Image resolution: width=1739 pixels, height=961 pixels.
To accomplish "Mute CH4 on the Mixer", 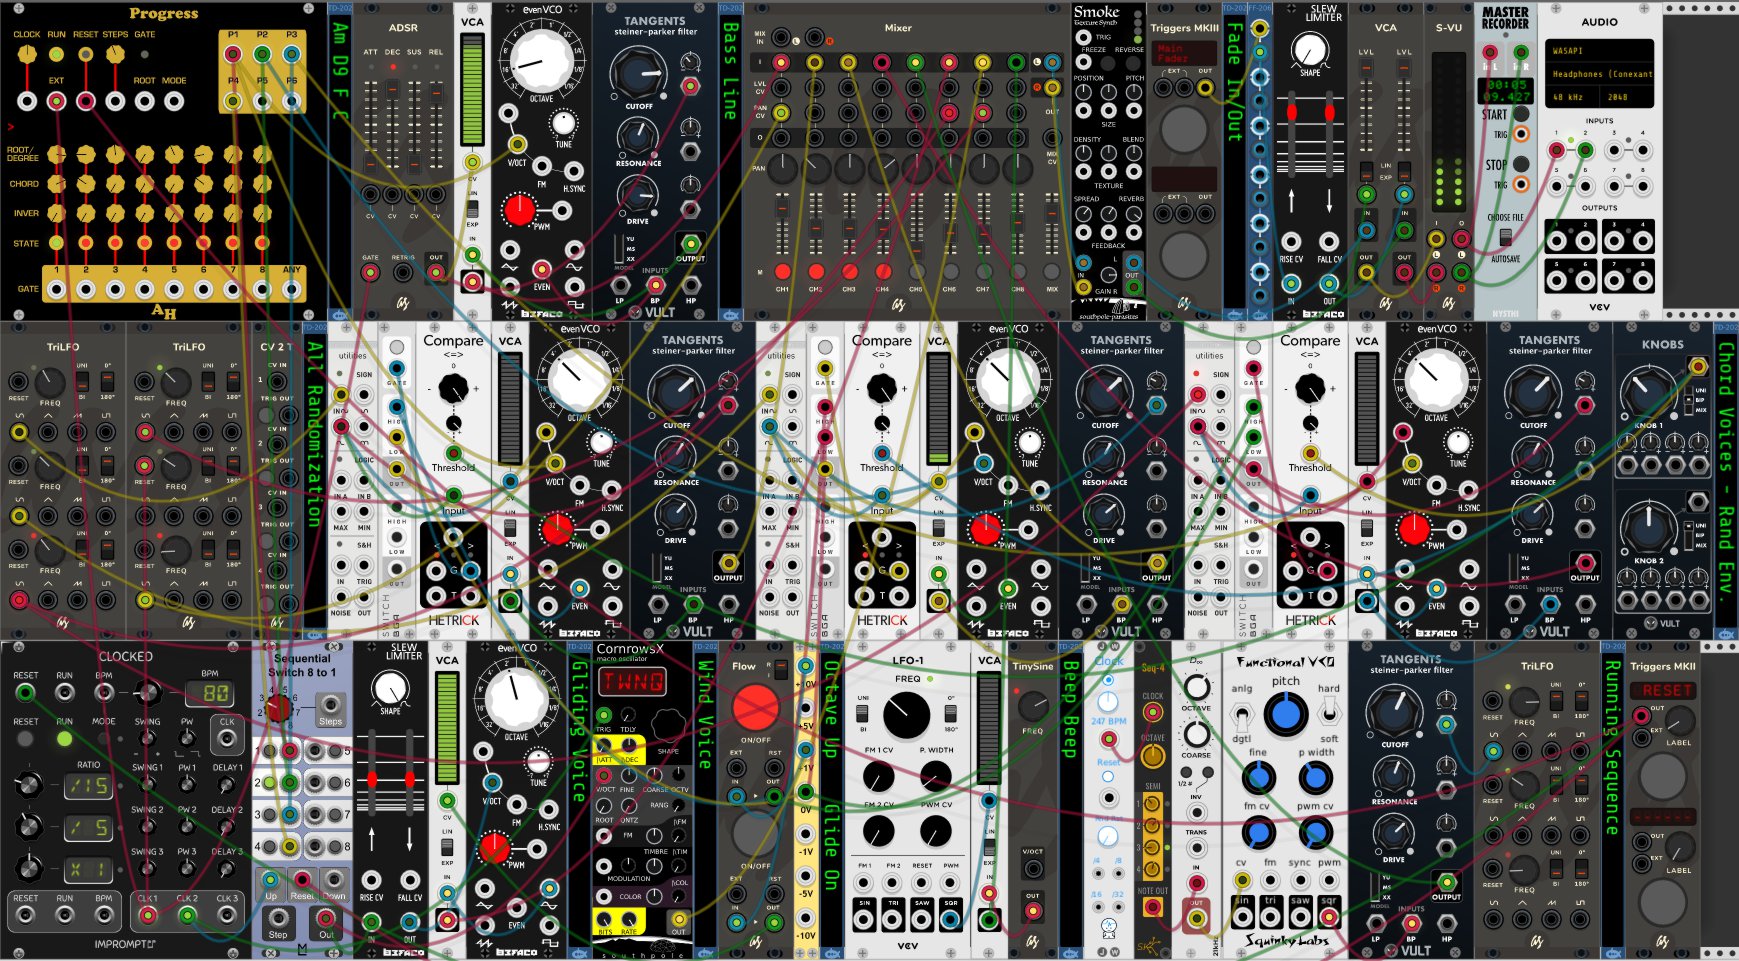I will (883, 271).
